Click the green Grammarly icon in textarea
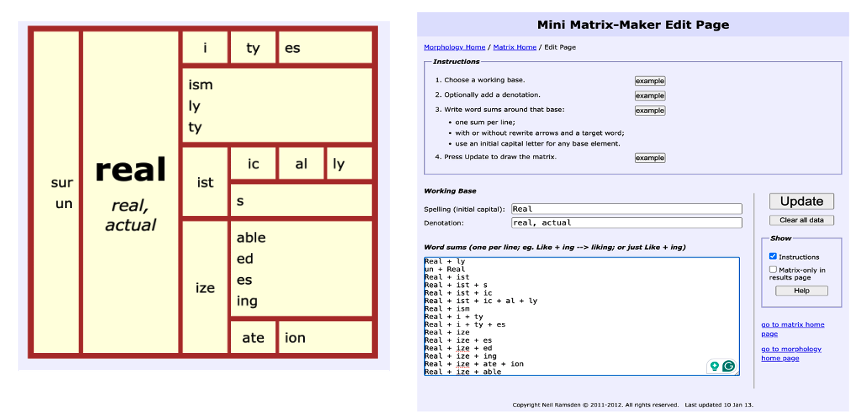The image size is (868, 415). click(729, 366)
